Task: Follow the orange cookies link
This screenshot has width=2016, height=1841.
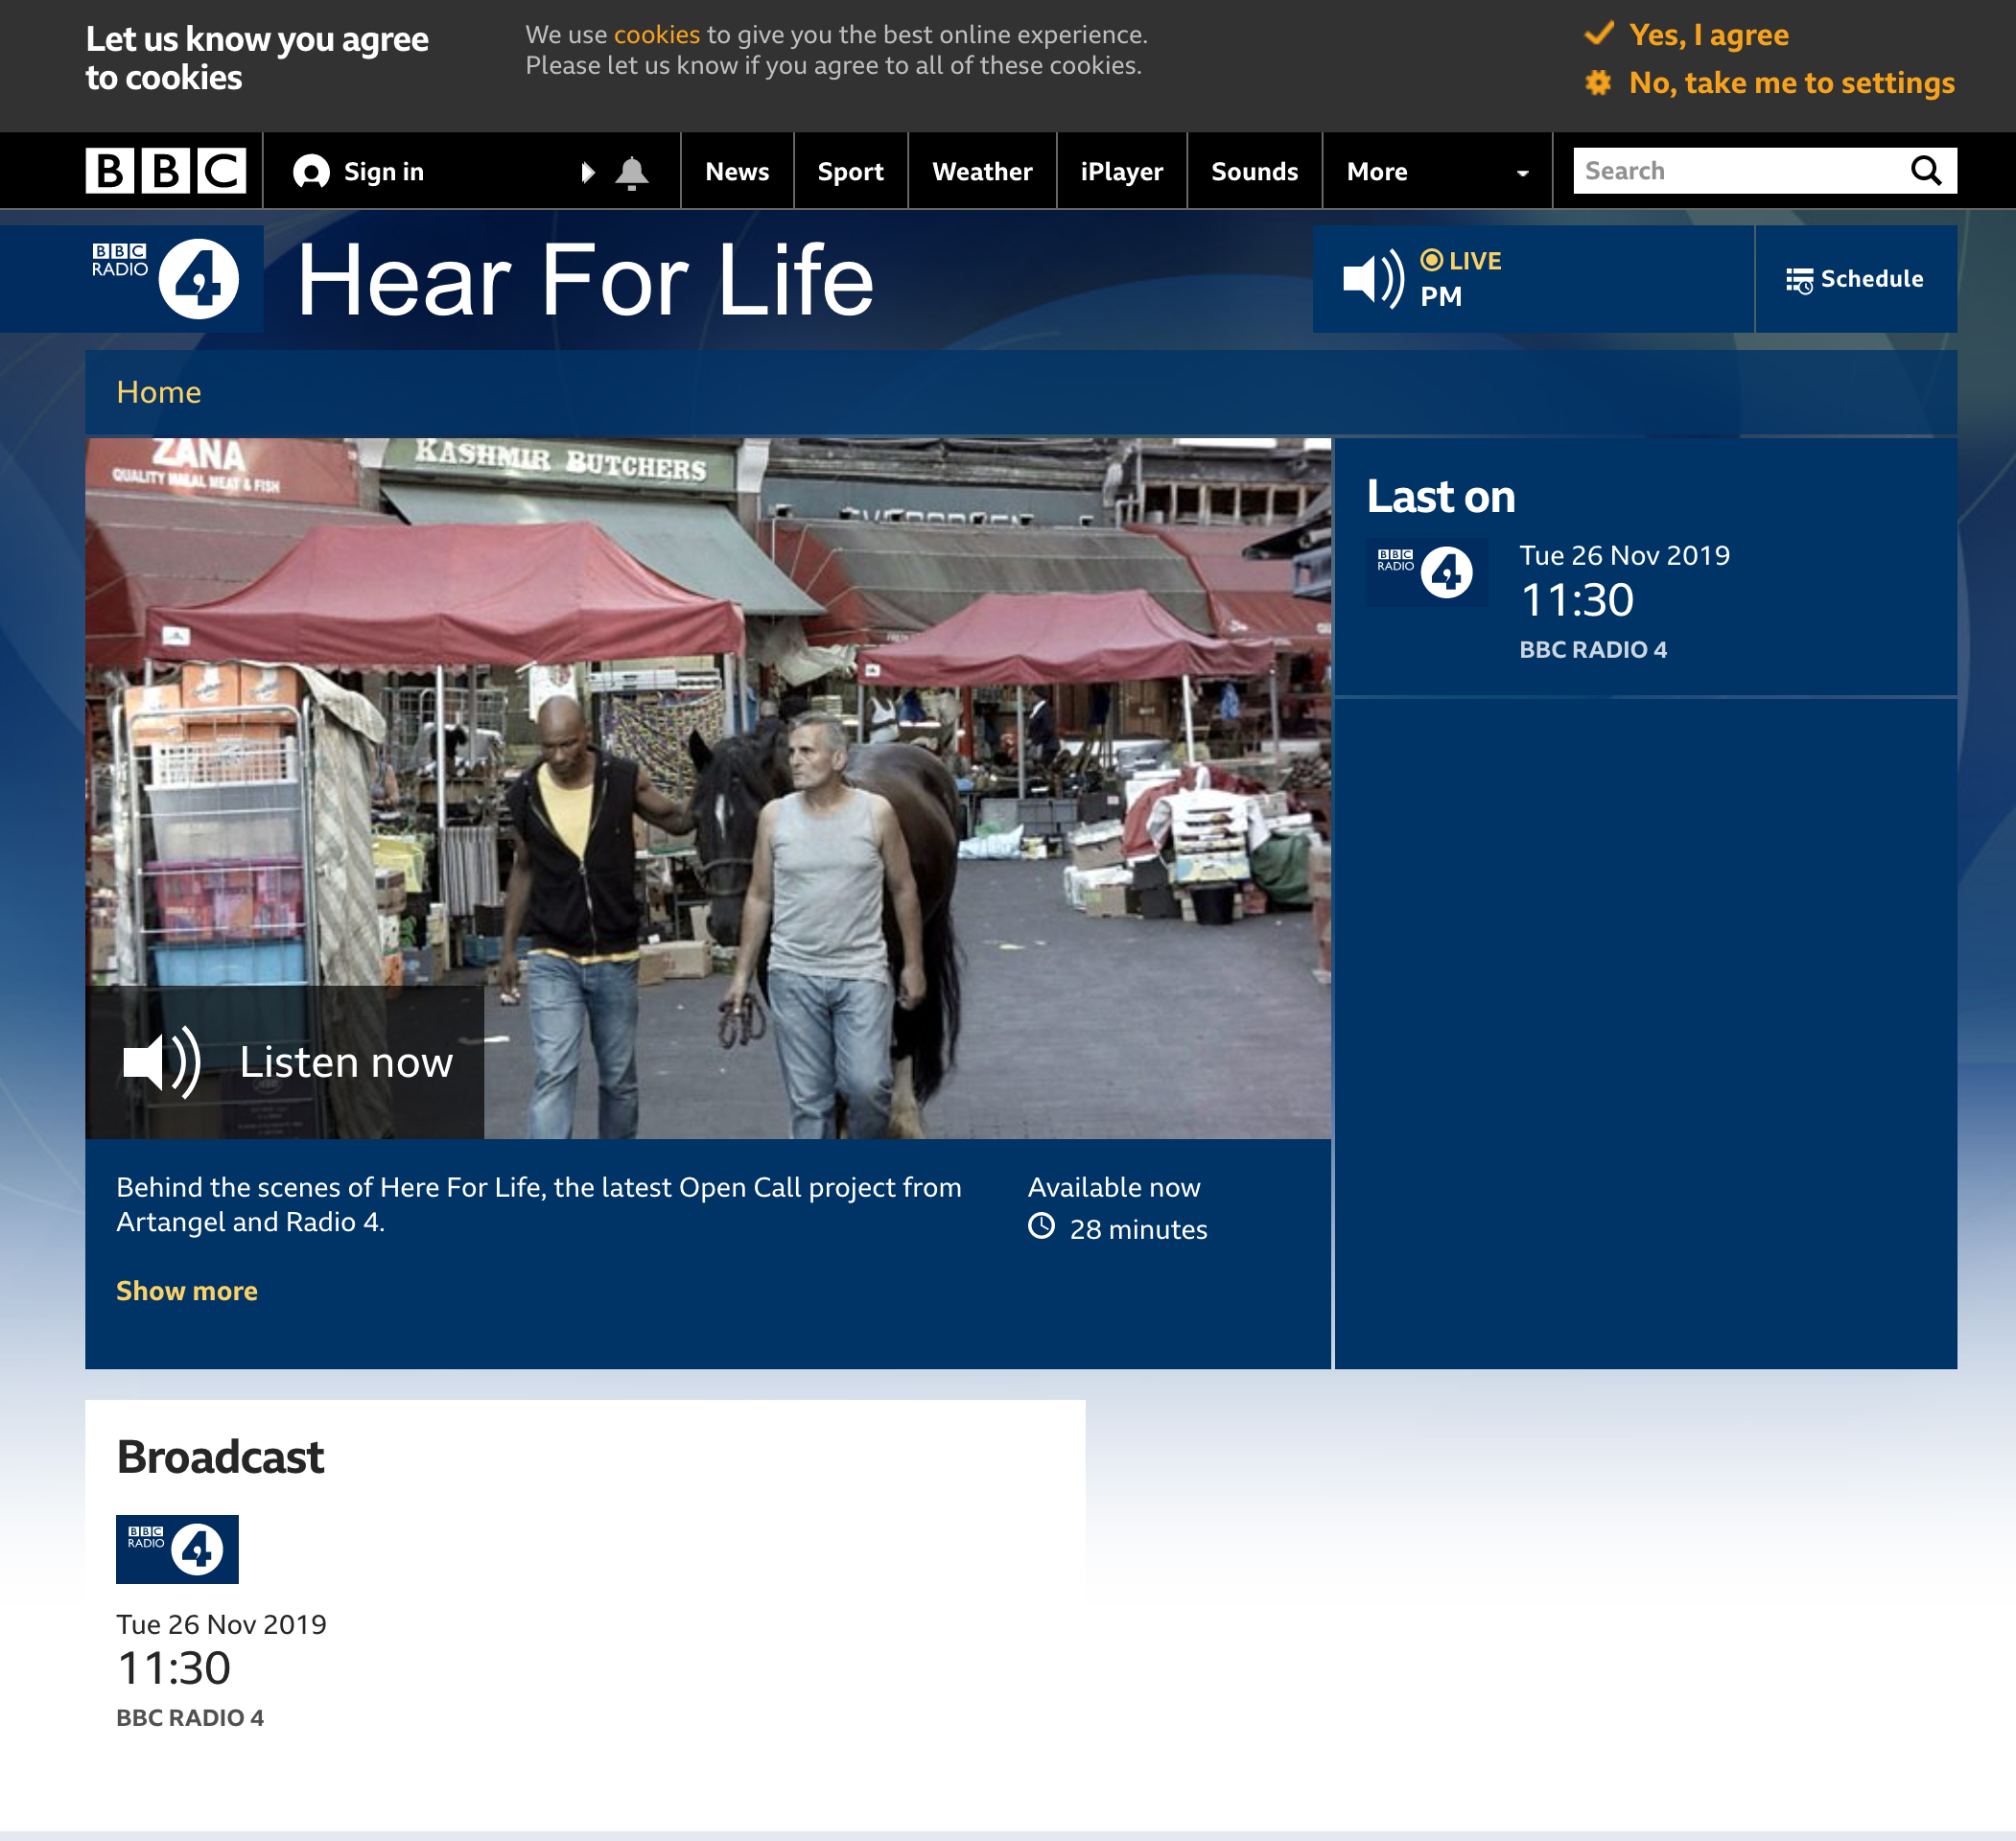Action: coord(657,34)
